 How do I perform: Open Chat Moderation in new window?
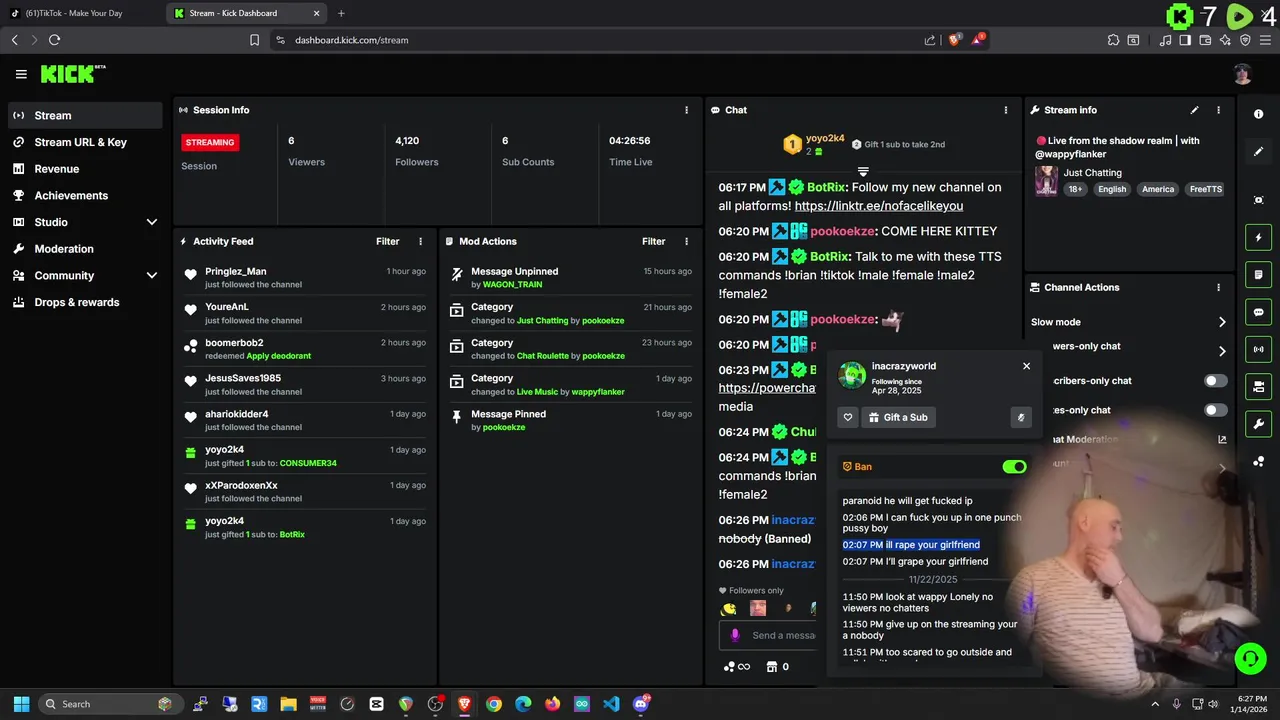point(1222,439)
